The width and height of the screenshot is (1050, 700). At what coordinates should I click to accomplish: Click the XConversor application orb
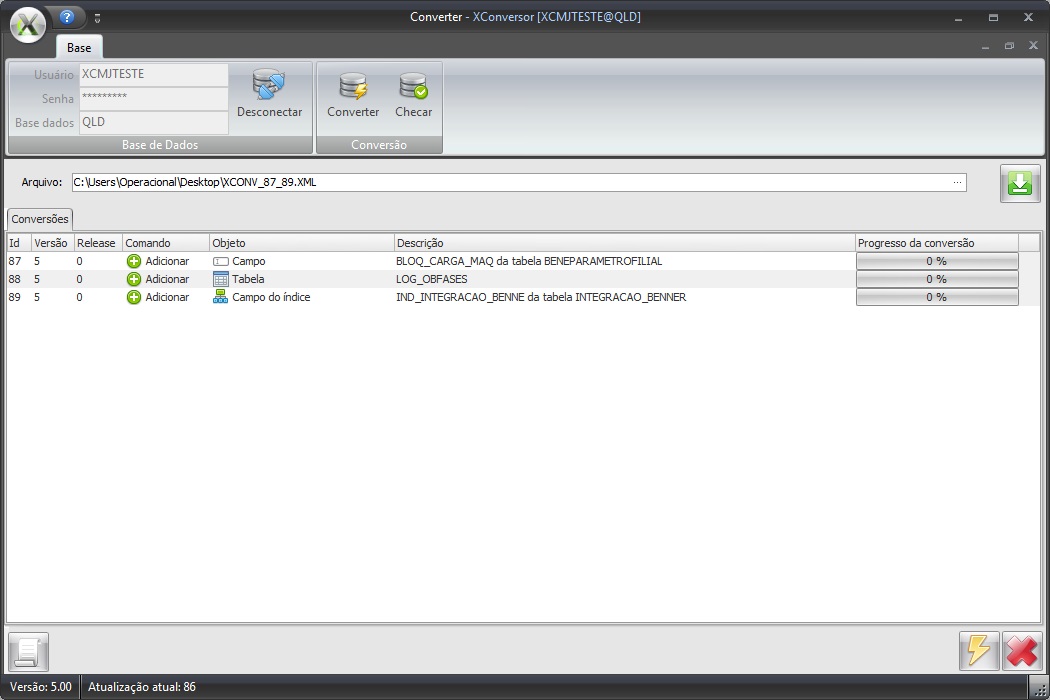tap(28, 24)
